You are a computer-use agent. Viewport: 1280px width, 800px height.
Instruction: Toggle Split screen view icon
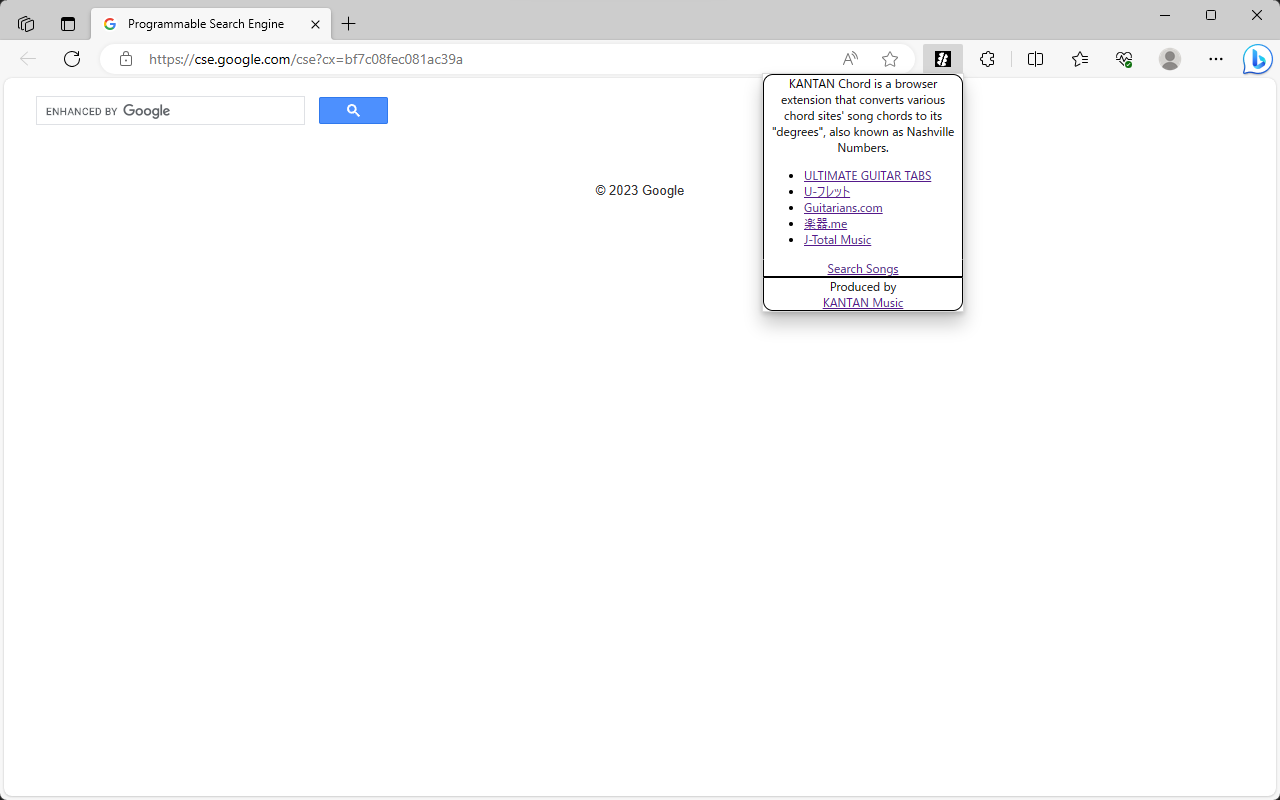[1035, 59]
